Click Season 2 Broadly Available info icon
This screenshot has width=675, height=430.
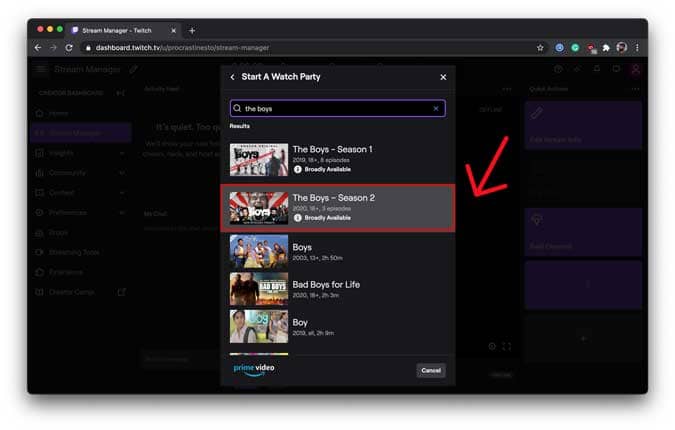(297, 218)
